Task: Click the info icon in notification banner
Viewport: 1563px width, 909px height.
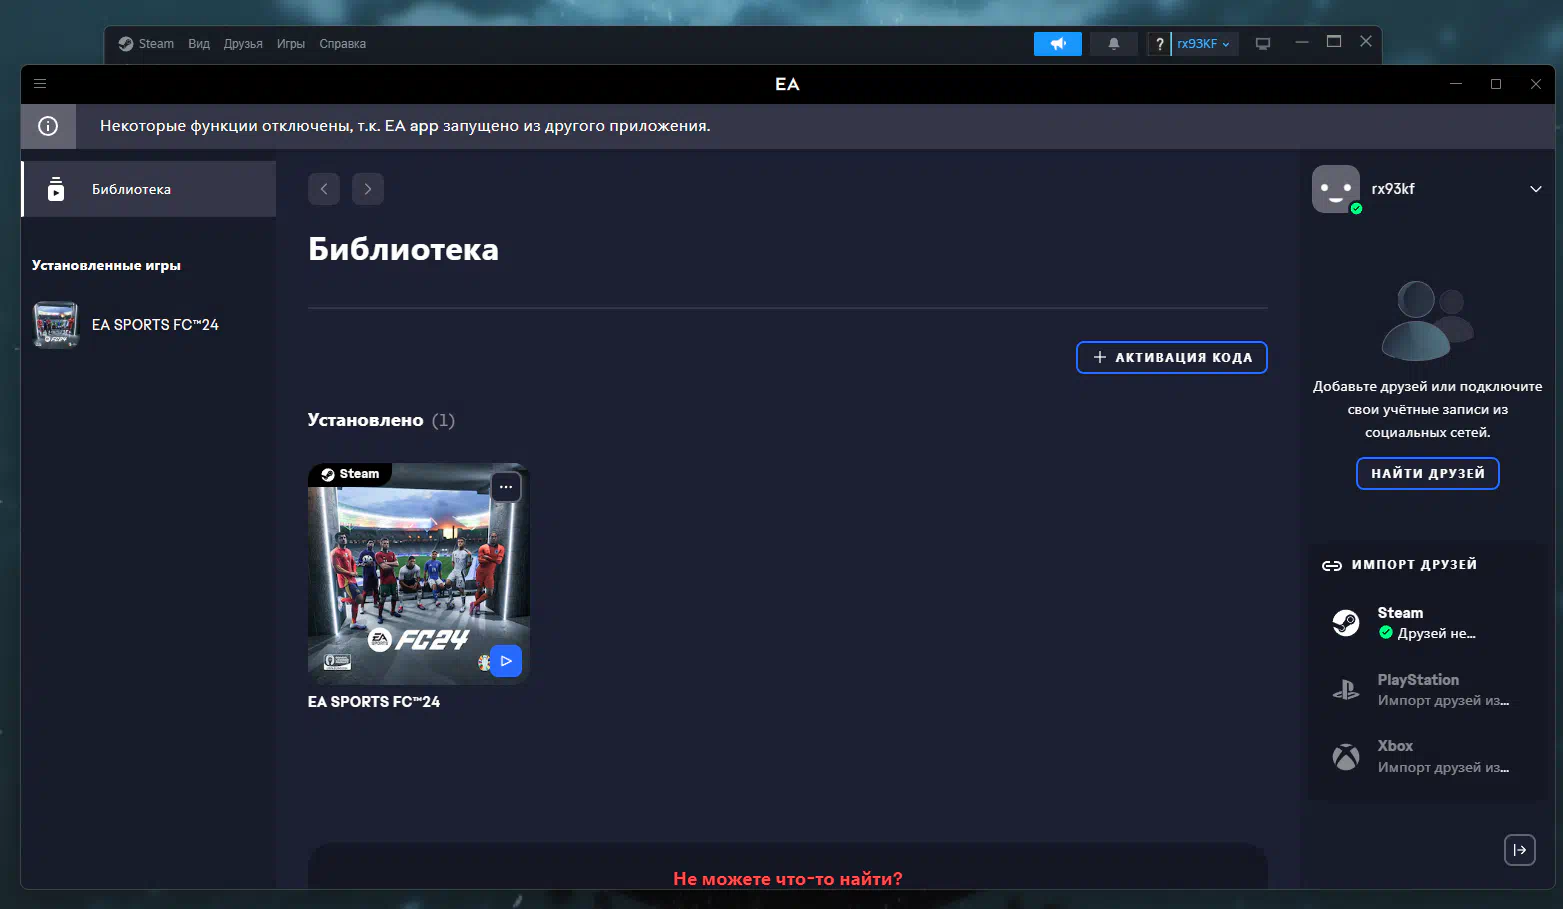Action: click(x=48, y=126)
